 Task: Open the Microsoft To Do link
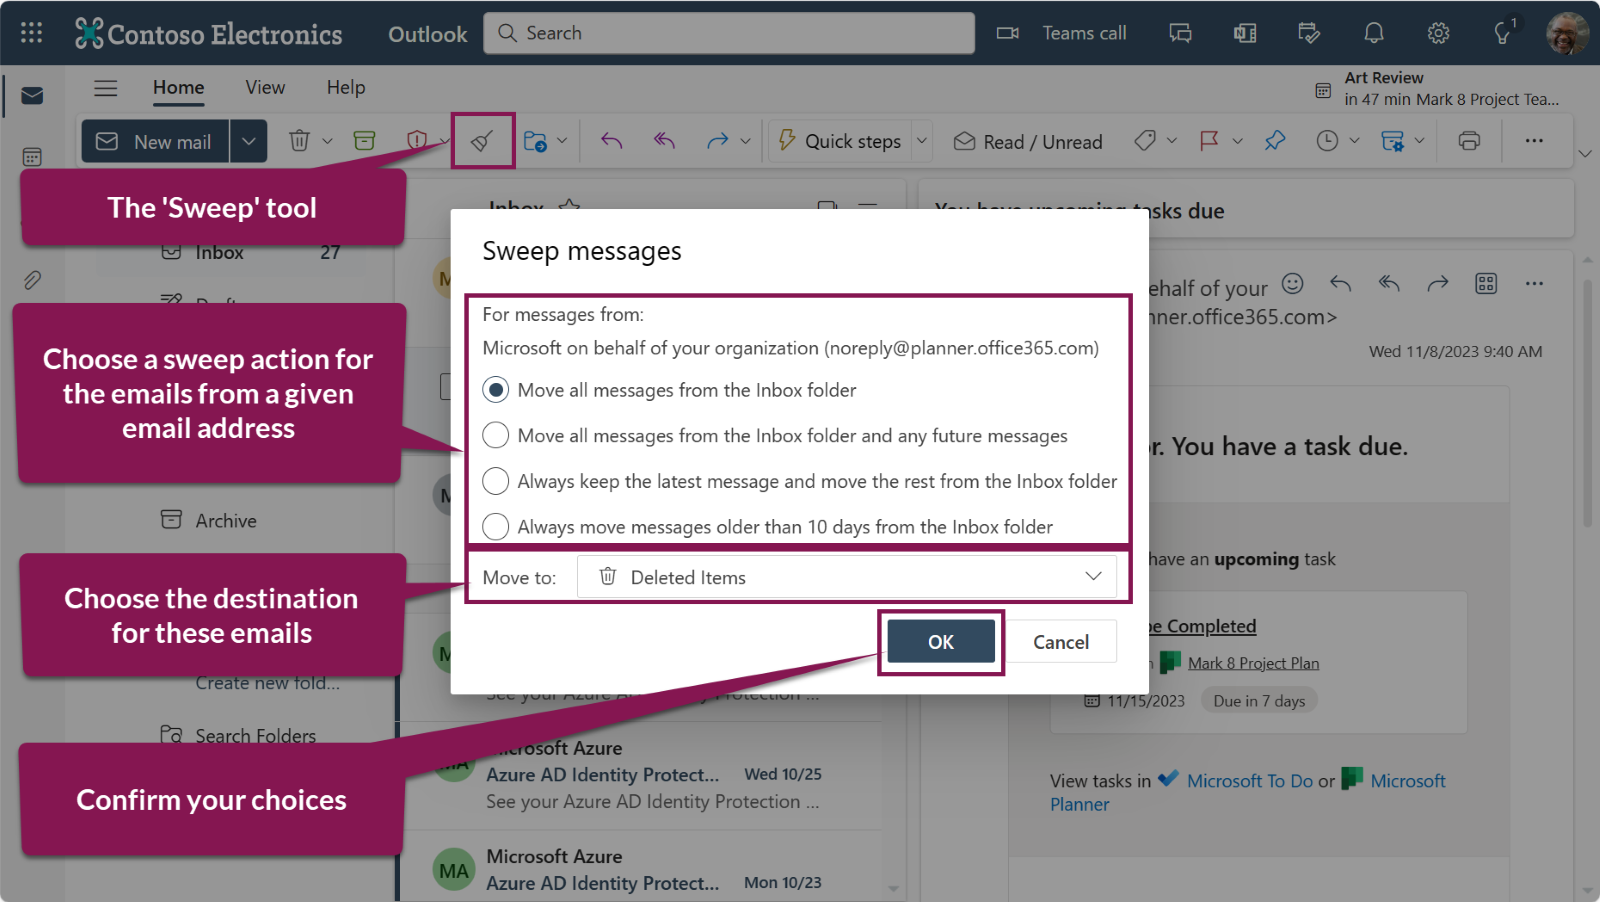point(1249,781)
